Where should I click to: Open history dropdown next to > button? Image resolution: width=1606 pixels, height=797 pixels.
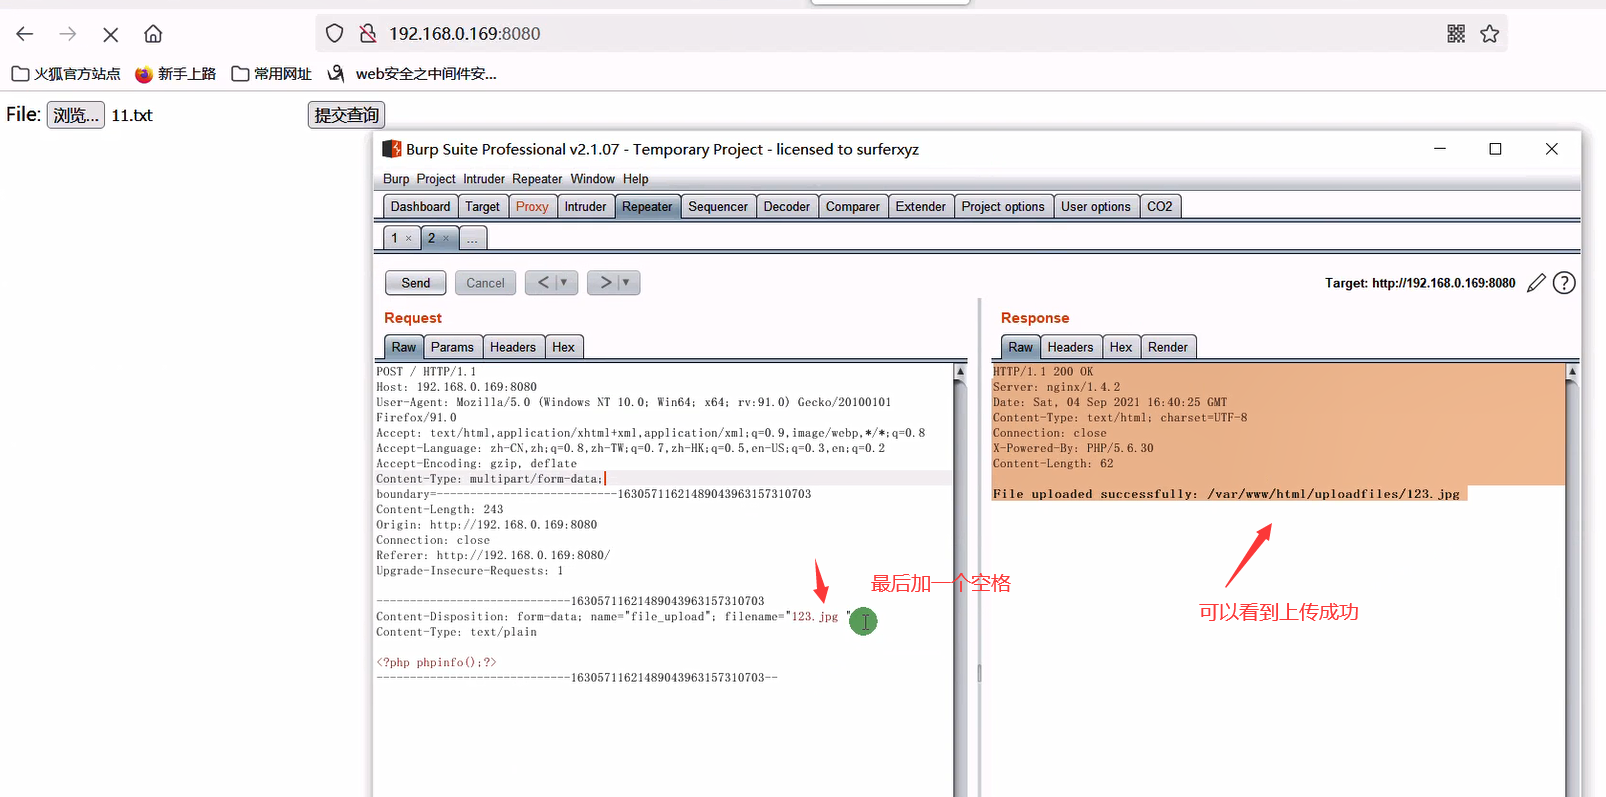pyautogui.click(x=626, y=283)
